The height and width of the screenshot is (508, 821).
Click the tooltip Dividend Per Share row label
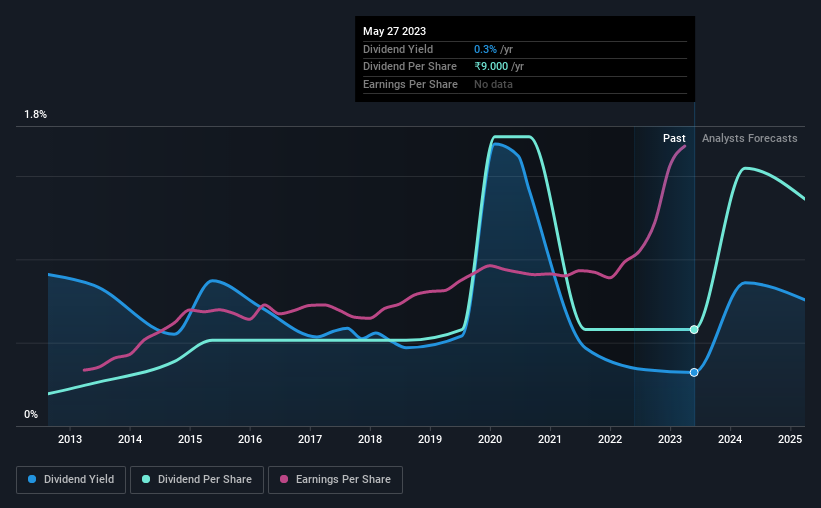410,67
